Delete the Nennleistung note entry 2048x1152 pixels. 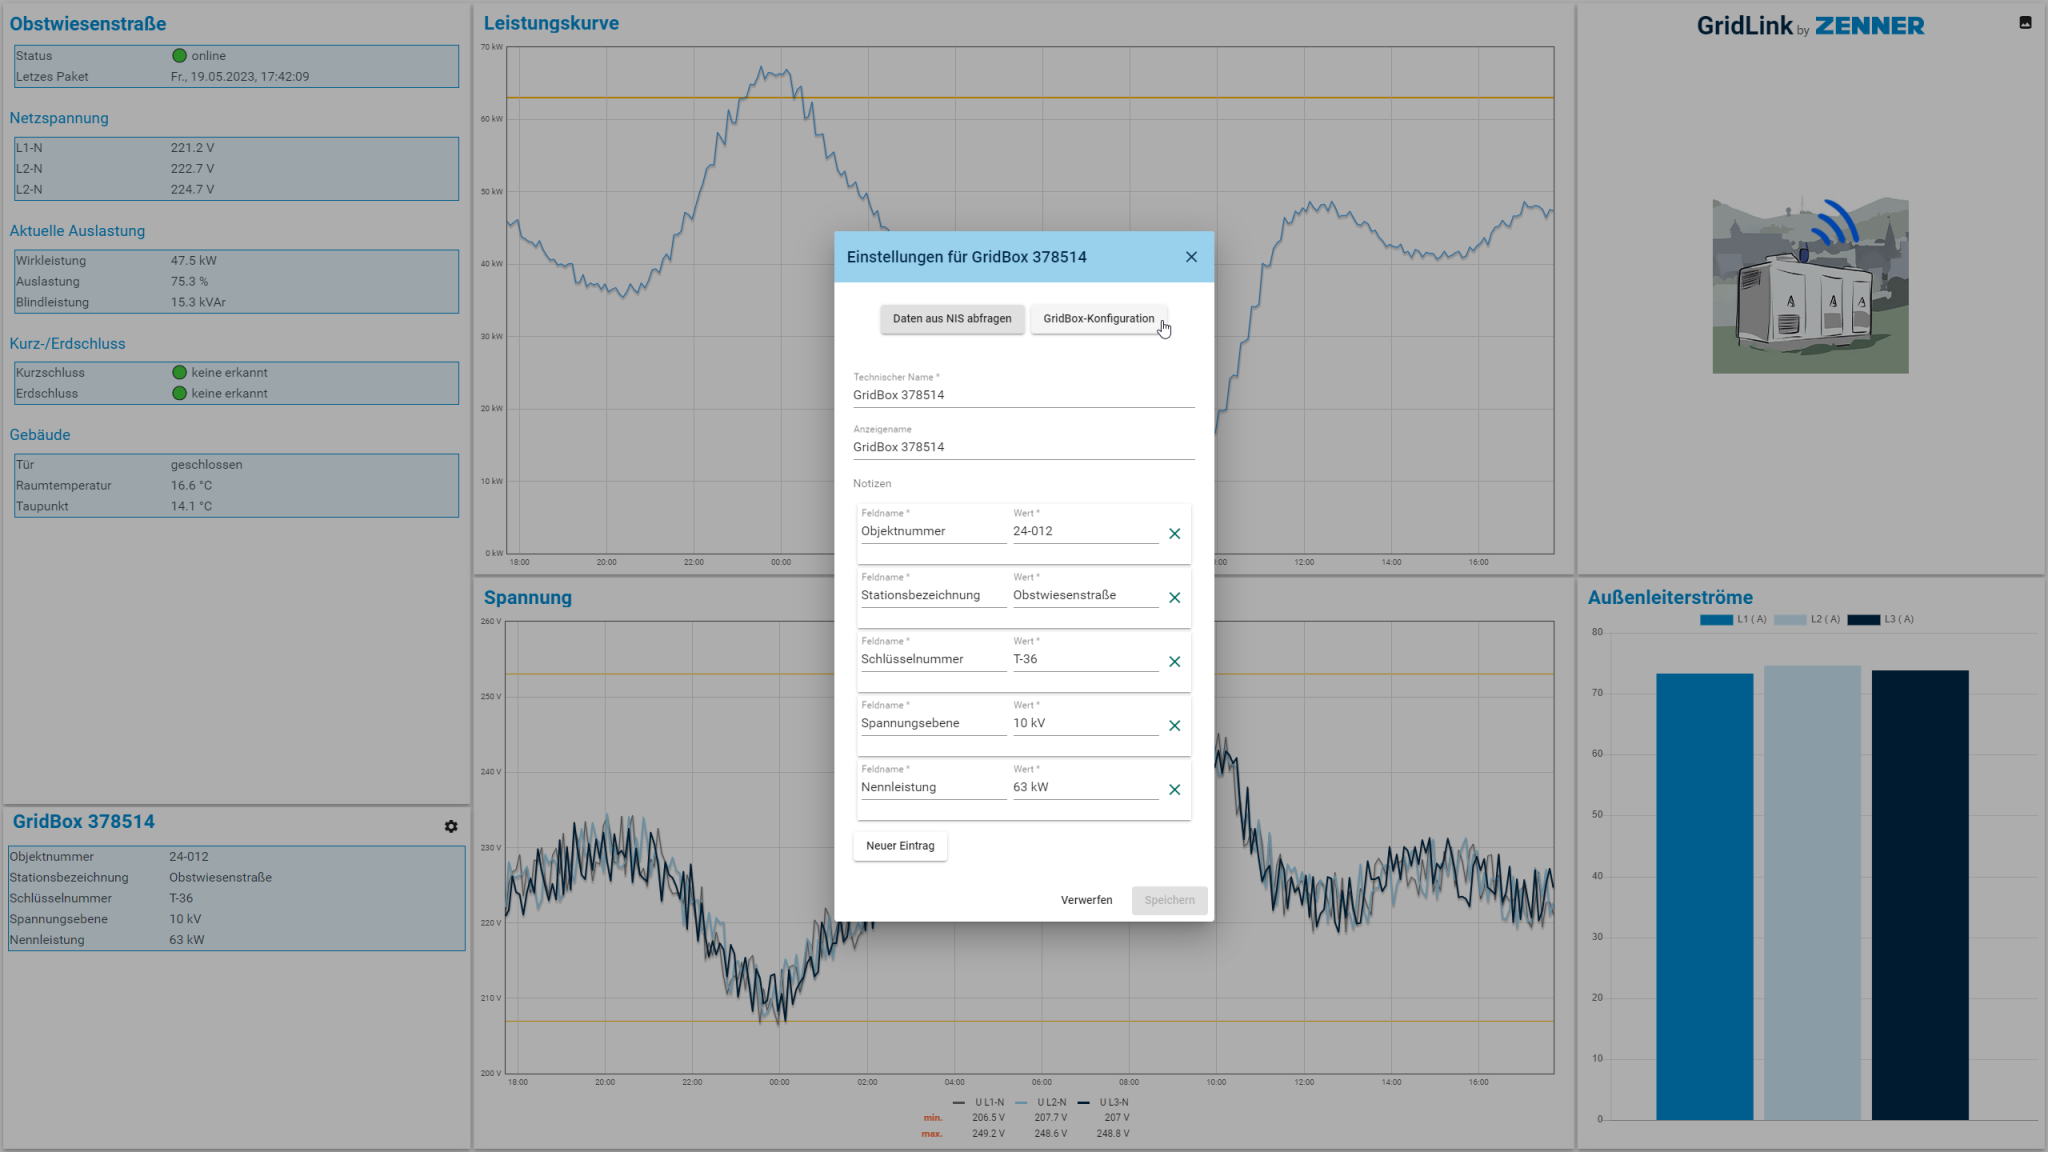(x=1174, y=789)
